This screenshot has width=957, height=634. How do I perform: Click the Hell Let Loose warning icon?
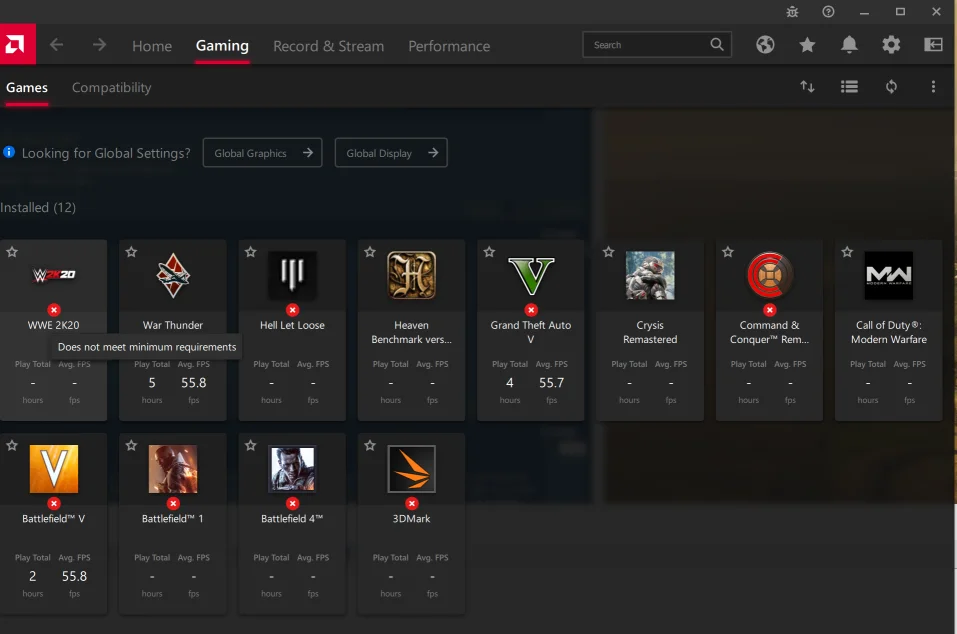click(x=292, y=310)
